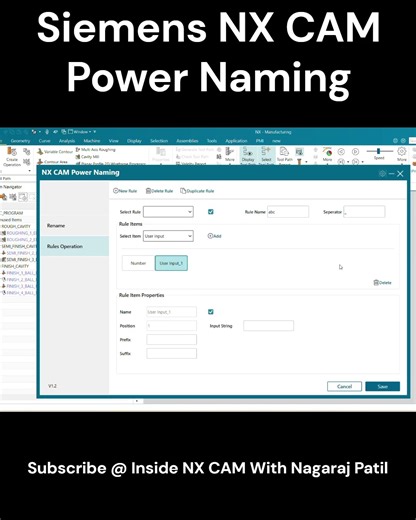The width and height of the screenshot is (416, 520).
Task: Minimize the NX CAM Power Naming dialog
Action: click(x=391, y=174)
